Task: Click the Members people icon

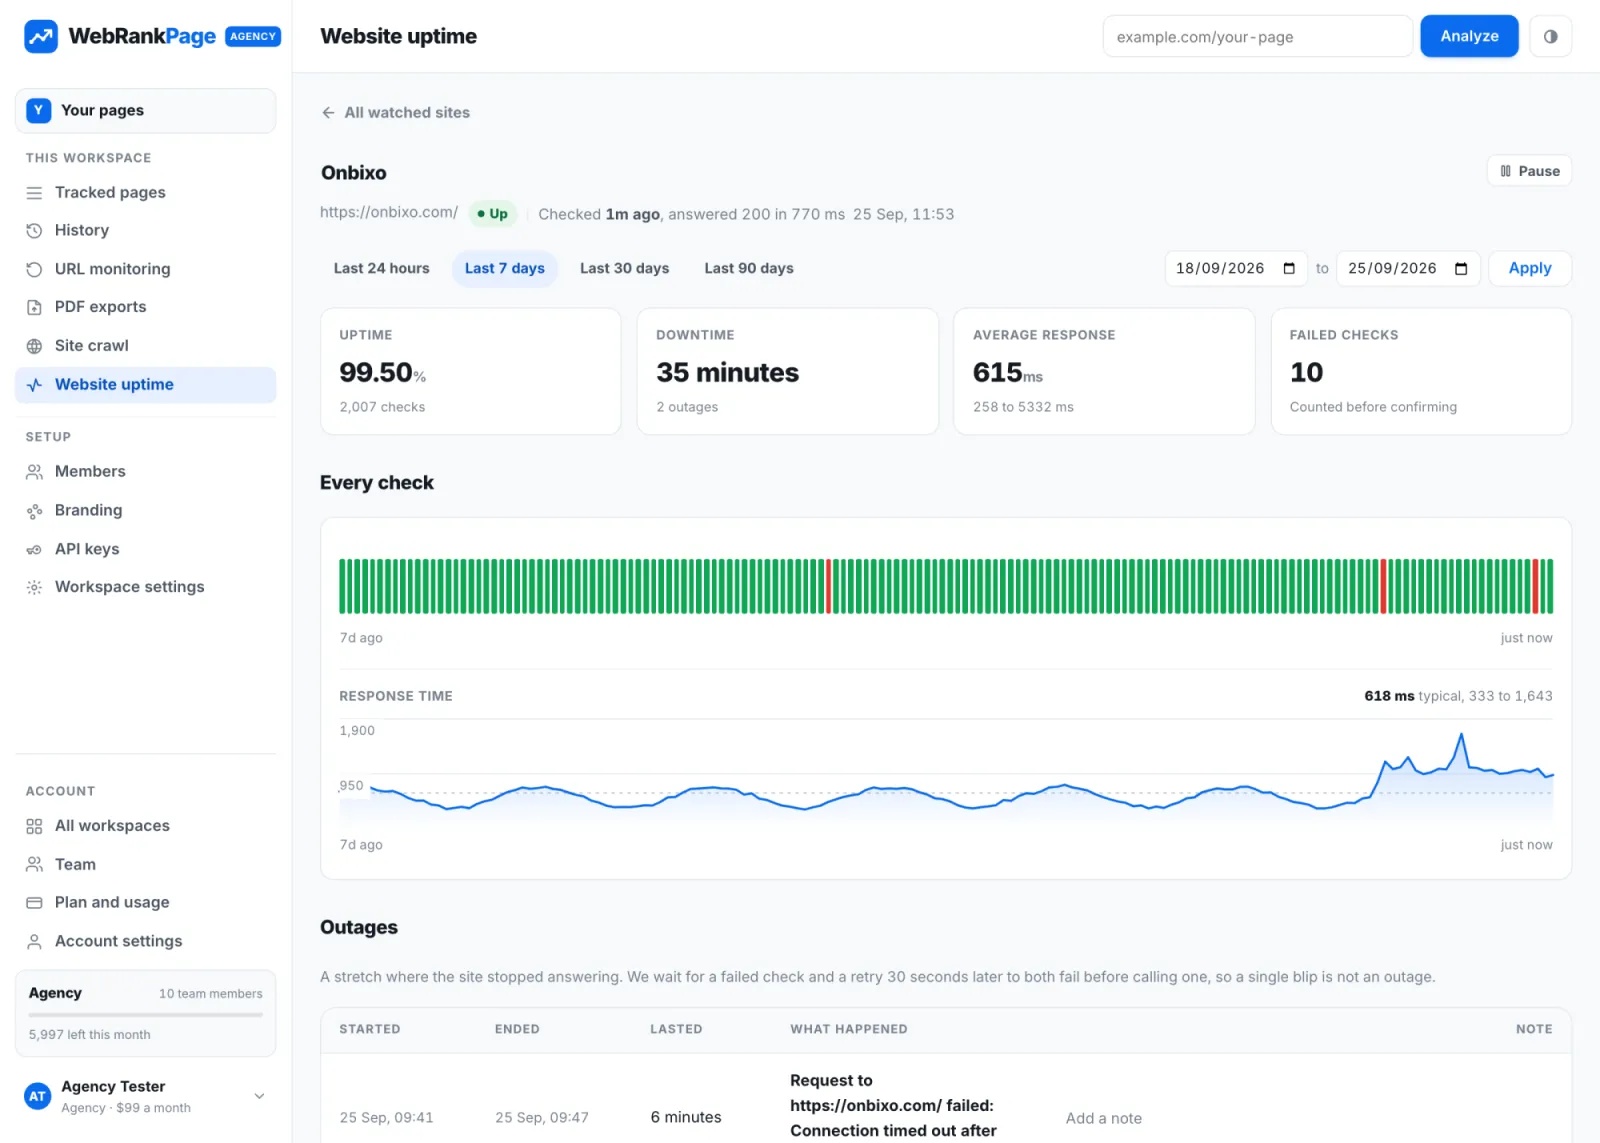Action: pyautogui.click(x=34, y=472)
